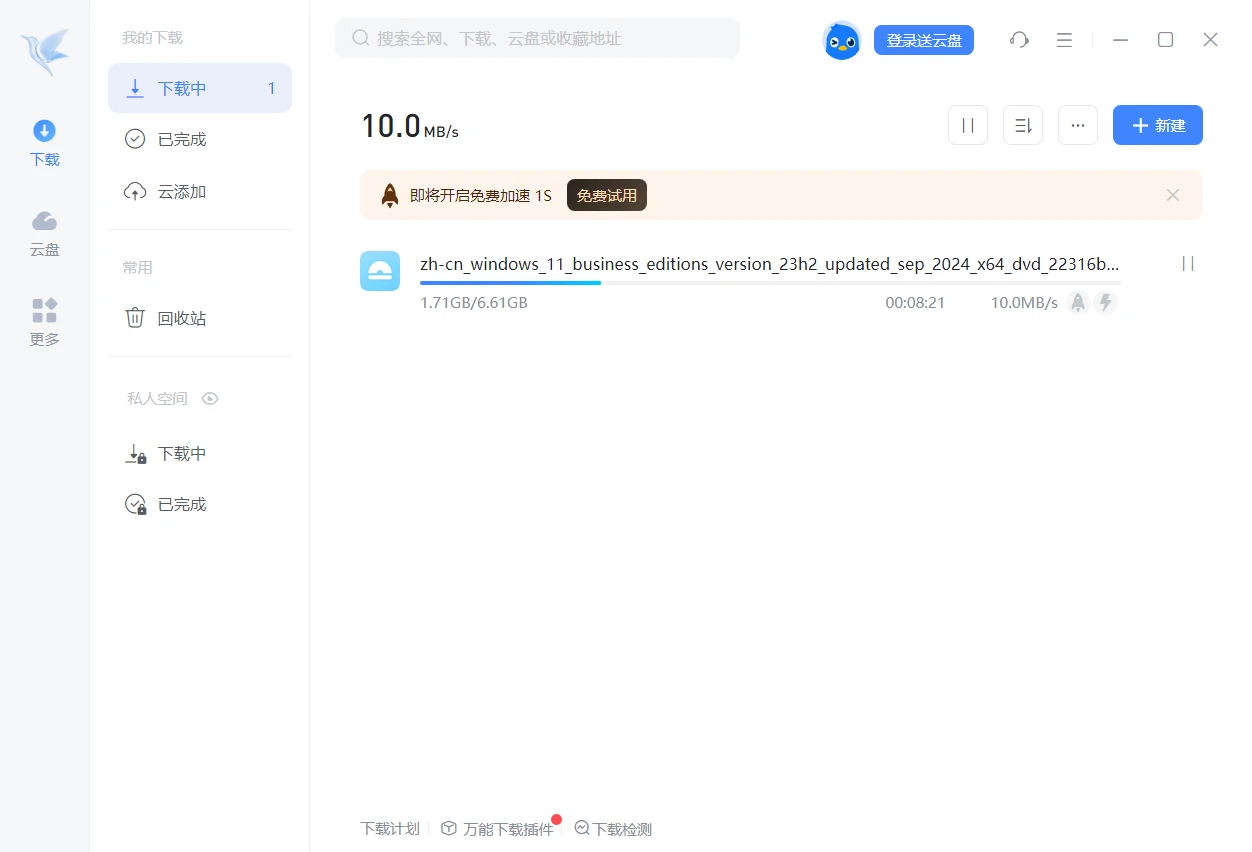This screenshot has height=852, width=1252.
Task: Open the hamburger main menu
Action: 1064,40
